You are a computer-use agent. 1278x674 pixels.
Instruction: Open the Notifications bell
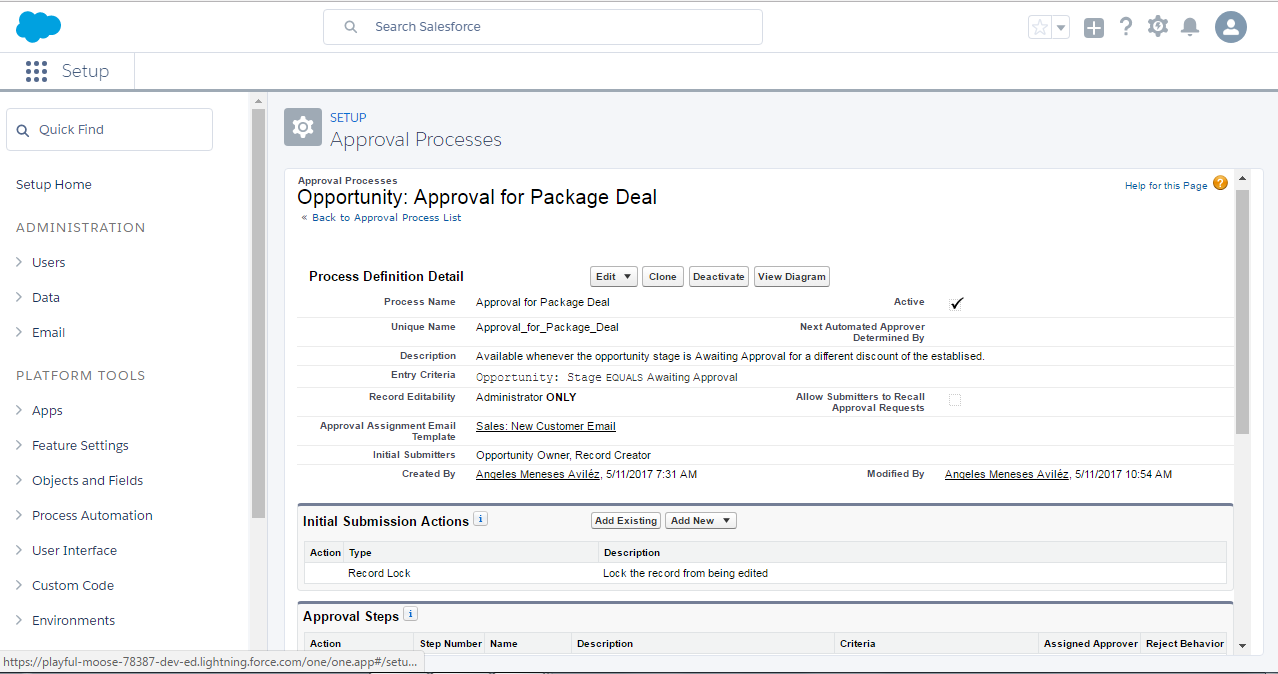[1190, 27]
